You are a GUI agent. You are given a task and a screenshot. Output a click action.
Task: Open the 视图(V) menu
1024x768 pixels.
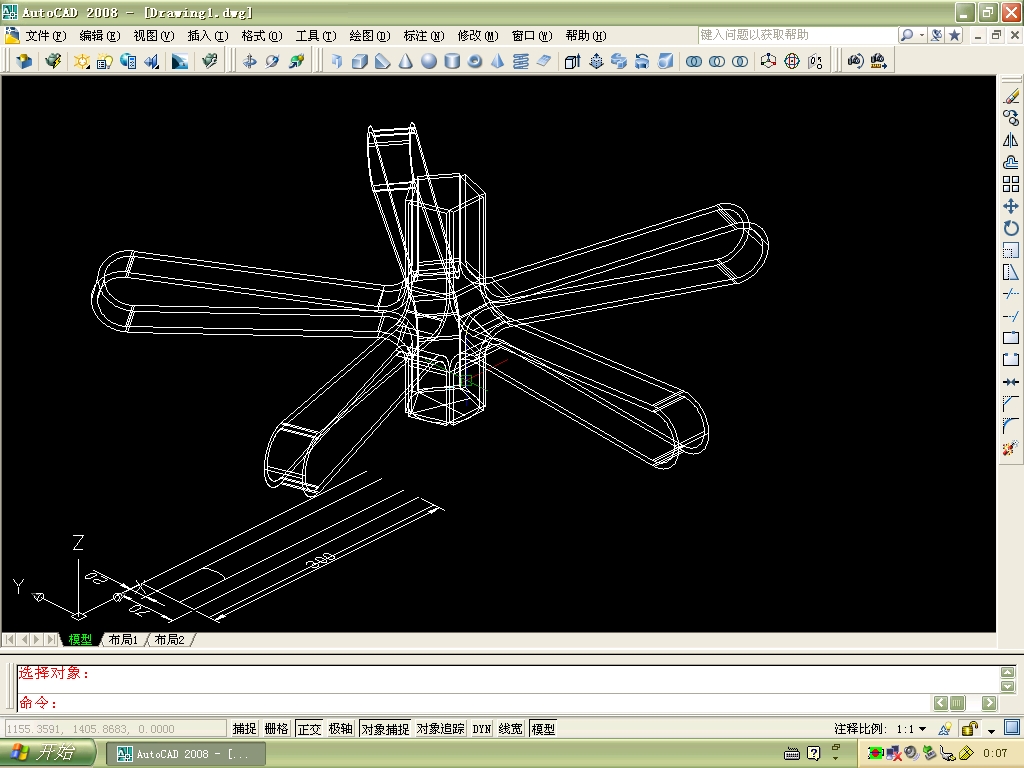pos(153,36)
